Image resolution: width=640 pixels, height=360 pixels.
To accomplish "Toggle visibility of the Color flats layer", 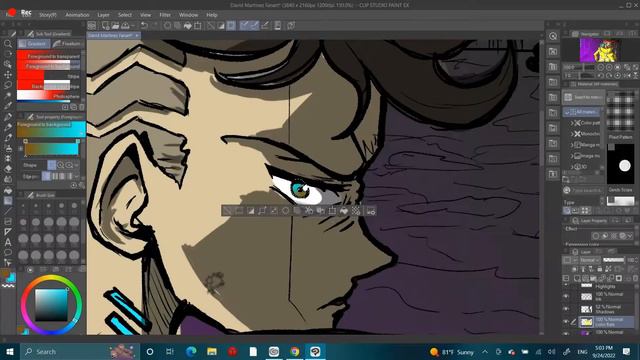I will coord(566,322).
